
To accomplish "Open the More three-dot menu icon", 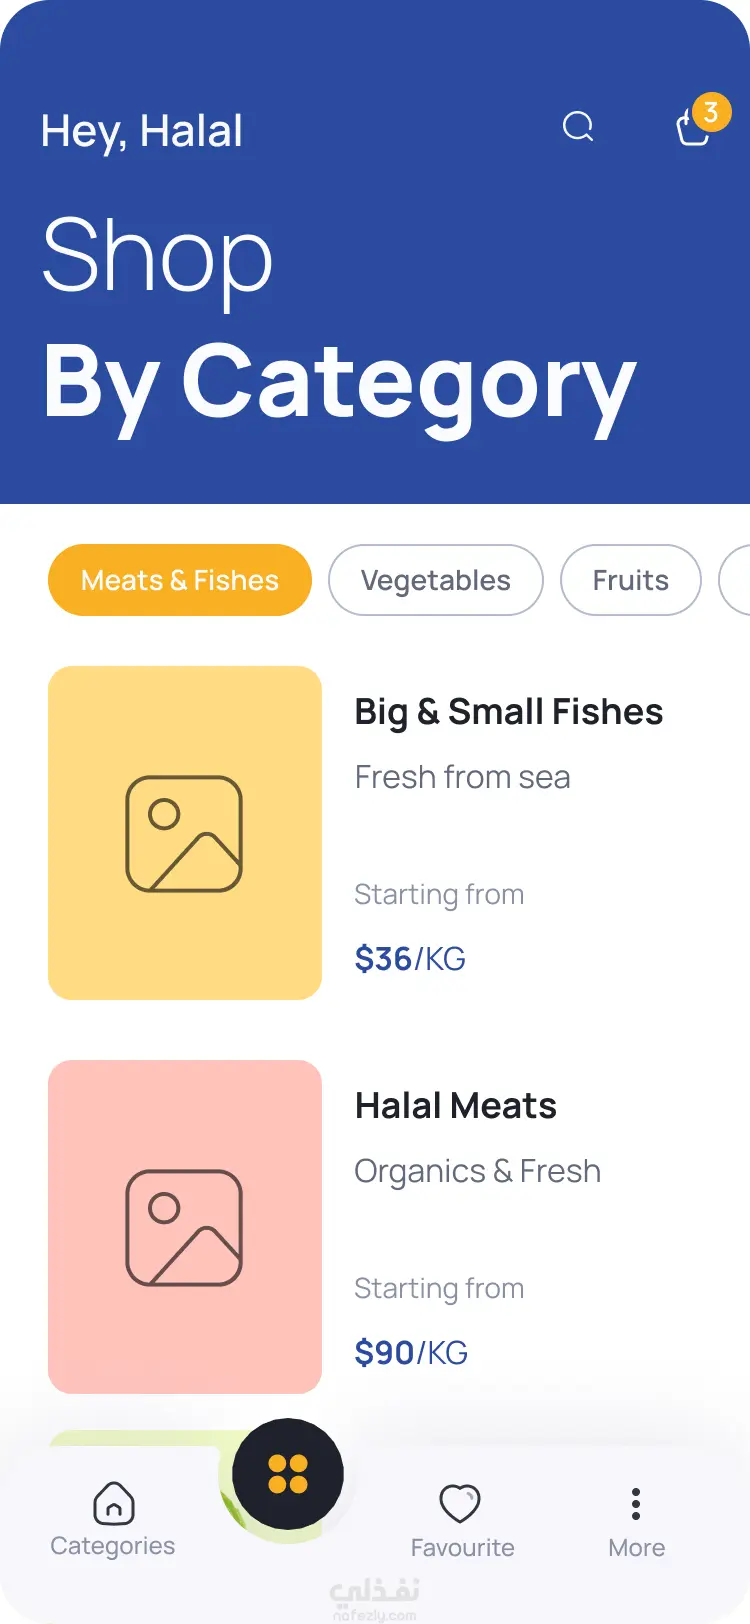I will pyautogui.click(x=636, y=1503).
